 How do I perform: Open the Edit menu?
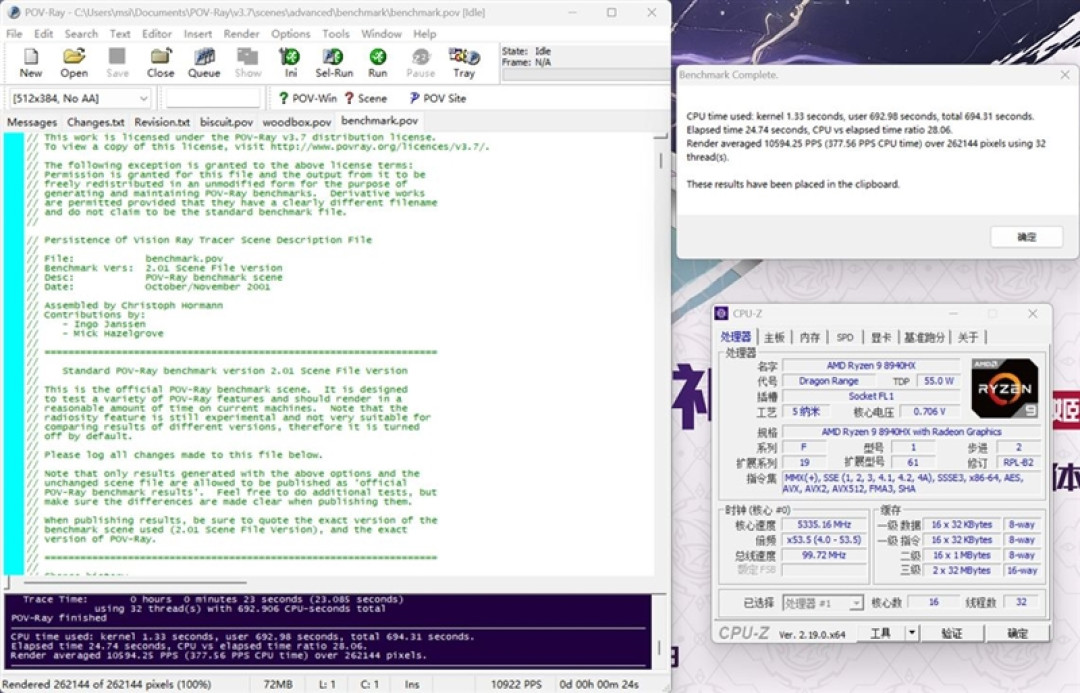43,34
